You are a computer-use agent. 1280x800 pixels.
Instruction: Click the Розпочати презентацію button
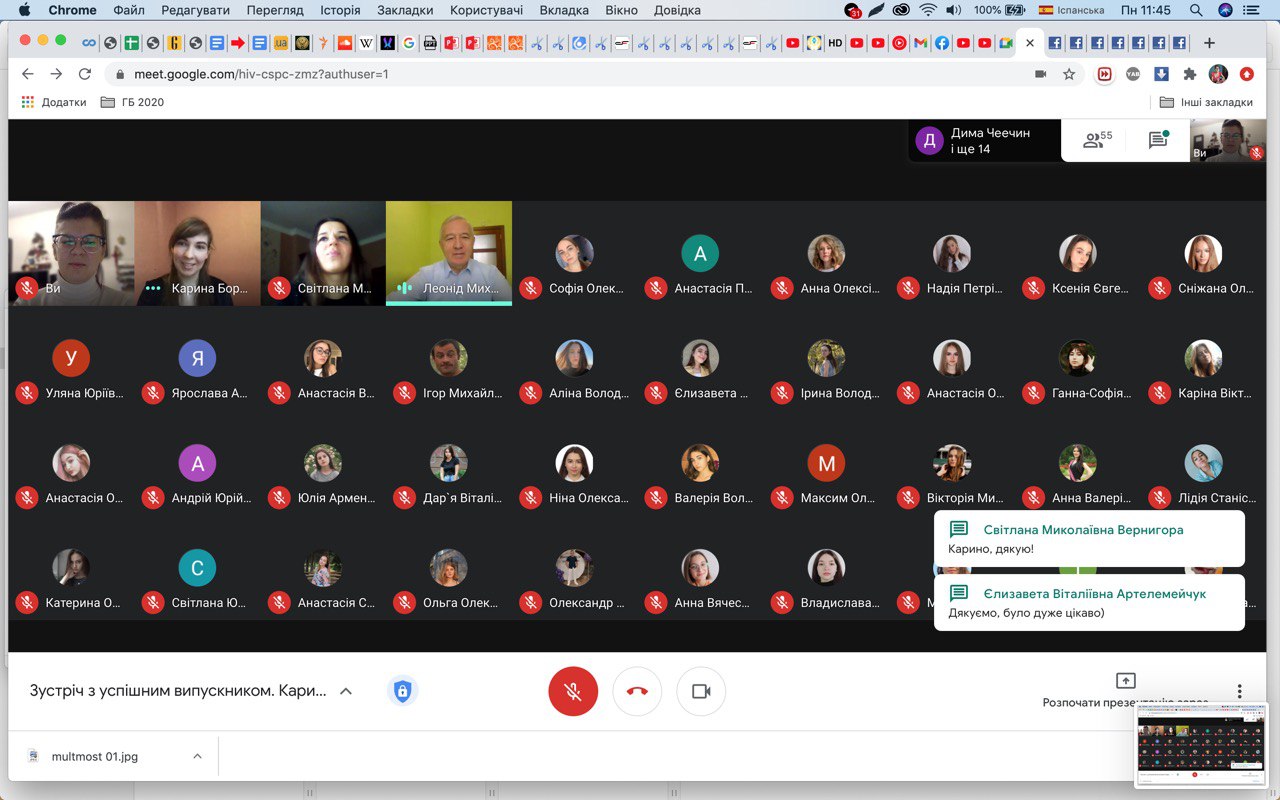[1125, 690]
